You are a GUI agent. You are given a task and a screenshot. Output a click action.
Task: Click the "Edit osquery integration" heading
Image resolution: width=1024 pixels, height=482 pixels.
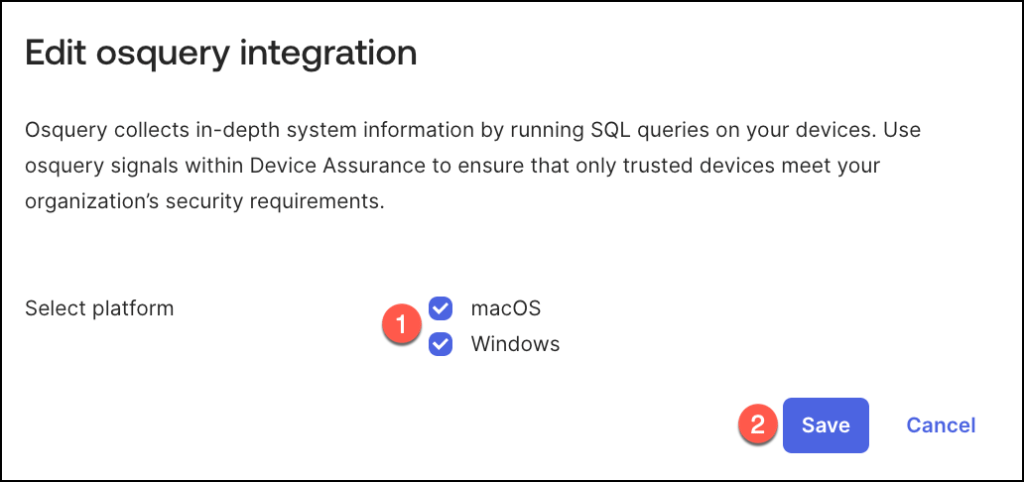pyautogui.click(x=220, y=54)
